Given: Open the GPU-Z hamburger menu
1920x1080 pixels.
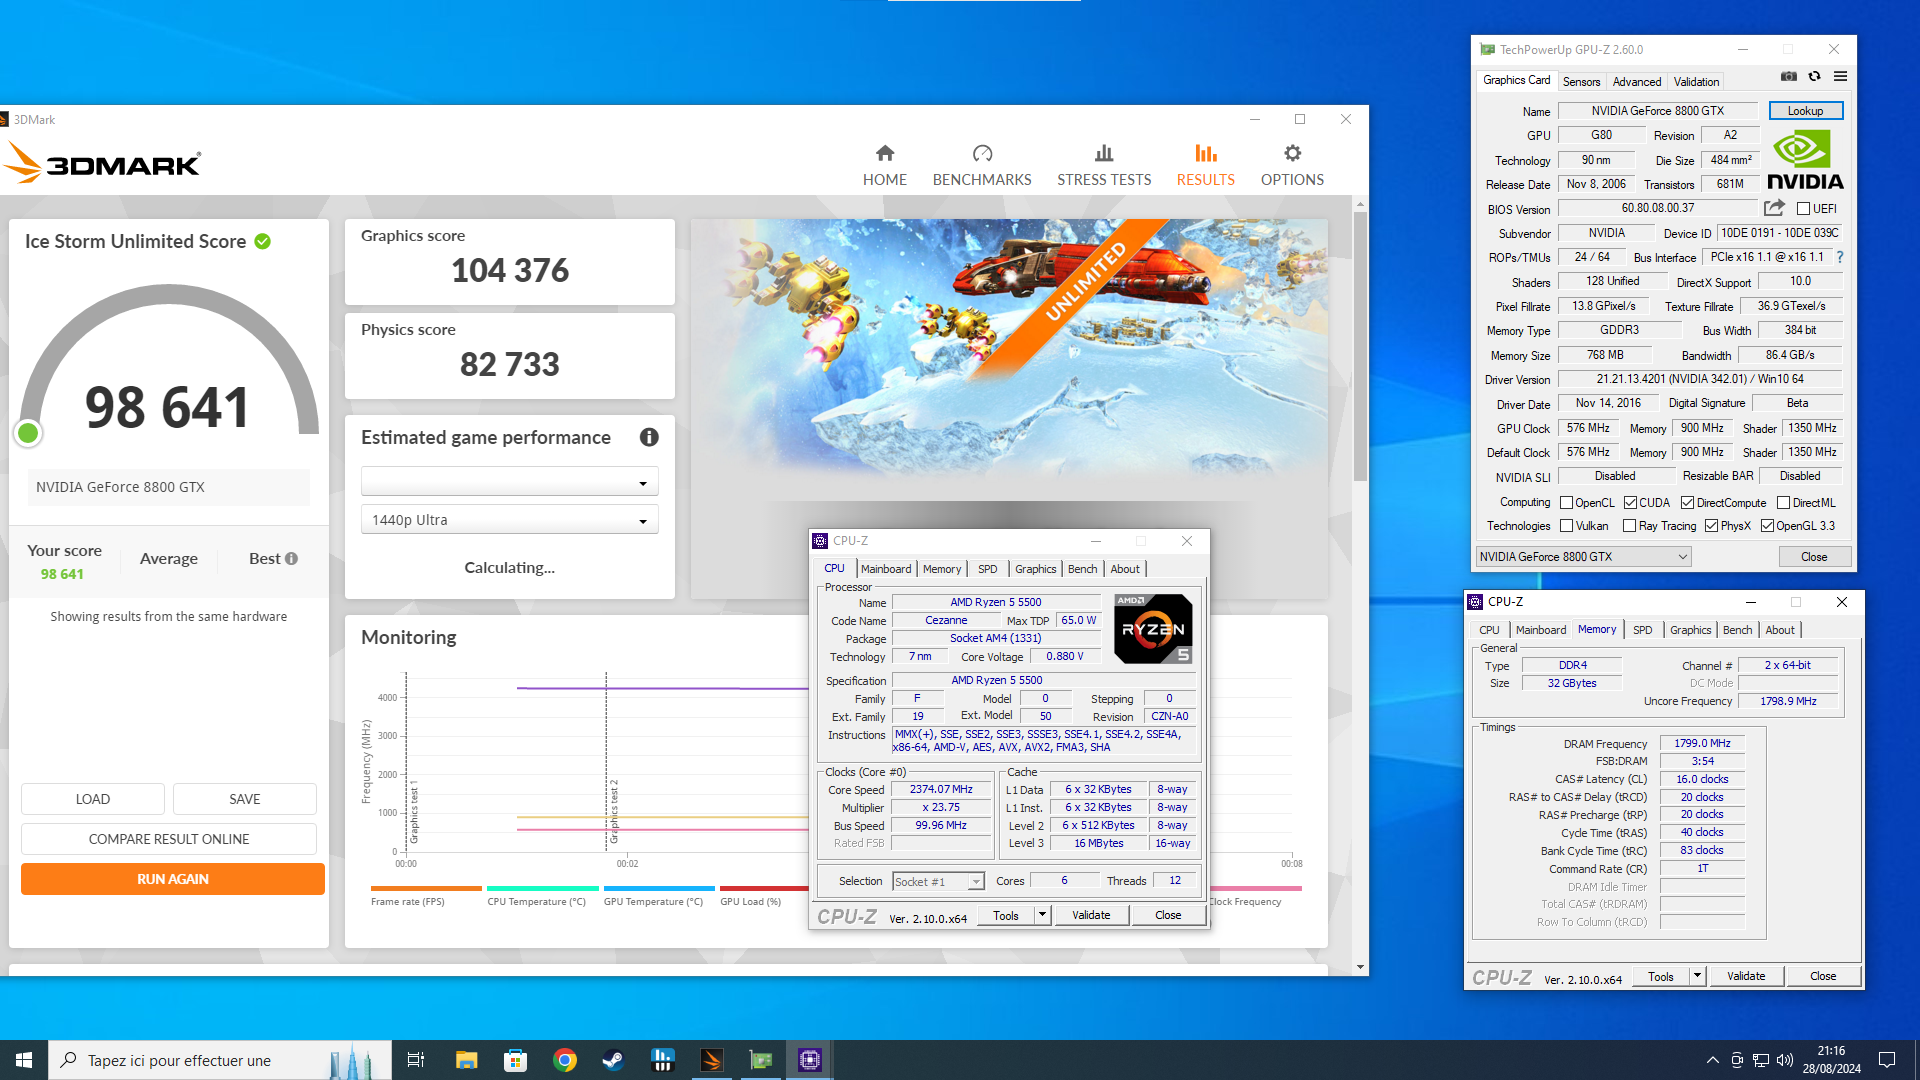Looking at the screenshot, I should point(1840,76).
